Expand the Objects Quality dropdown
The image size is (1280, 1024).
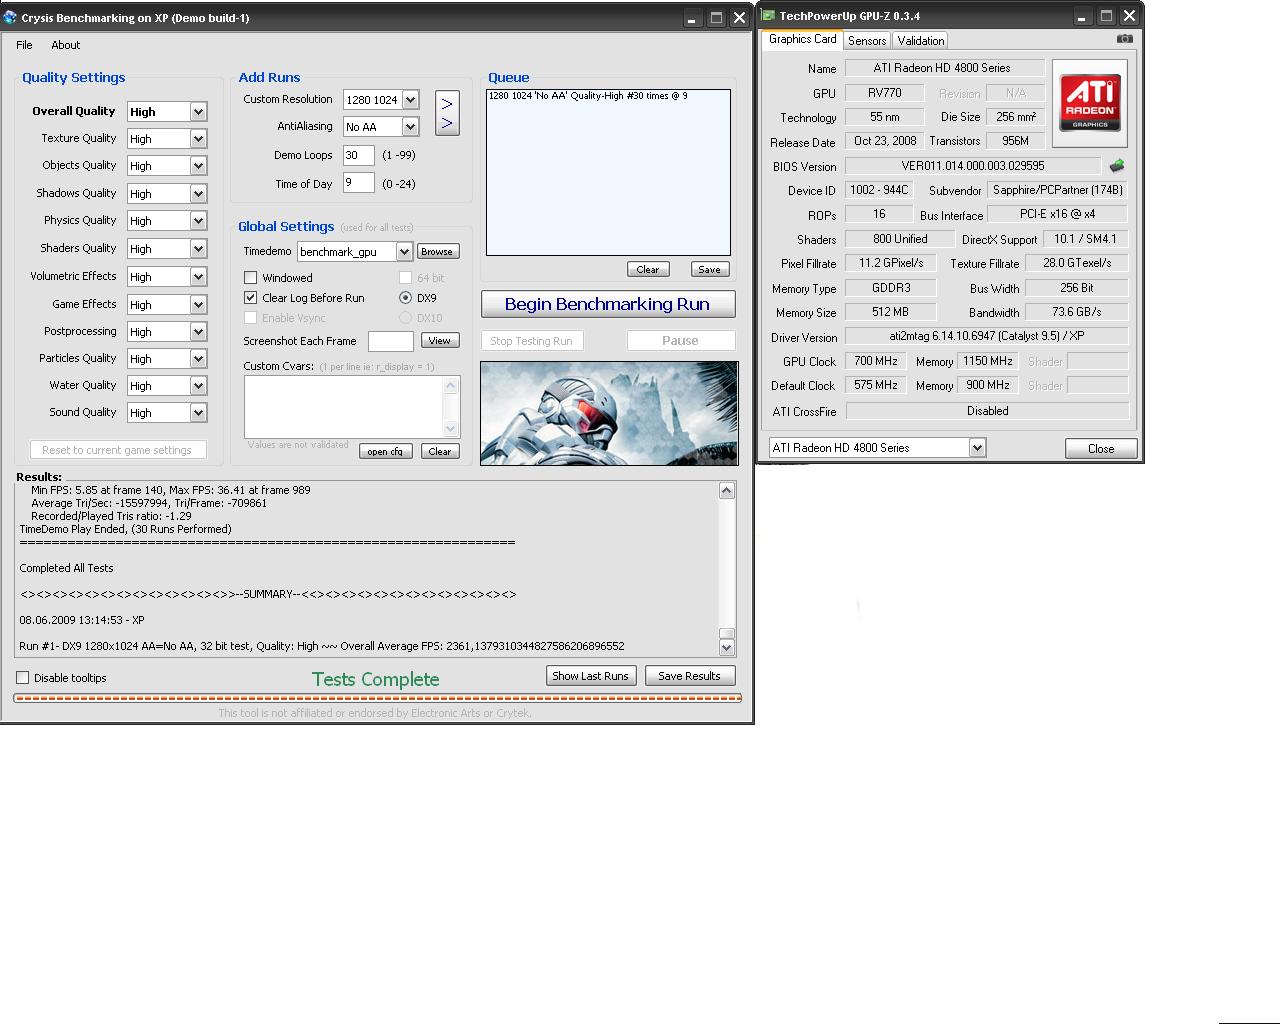[x=198, y=166]
